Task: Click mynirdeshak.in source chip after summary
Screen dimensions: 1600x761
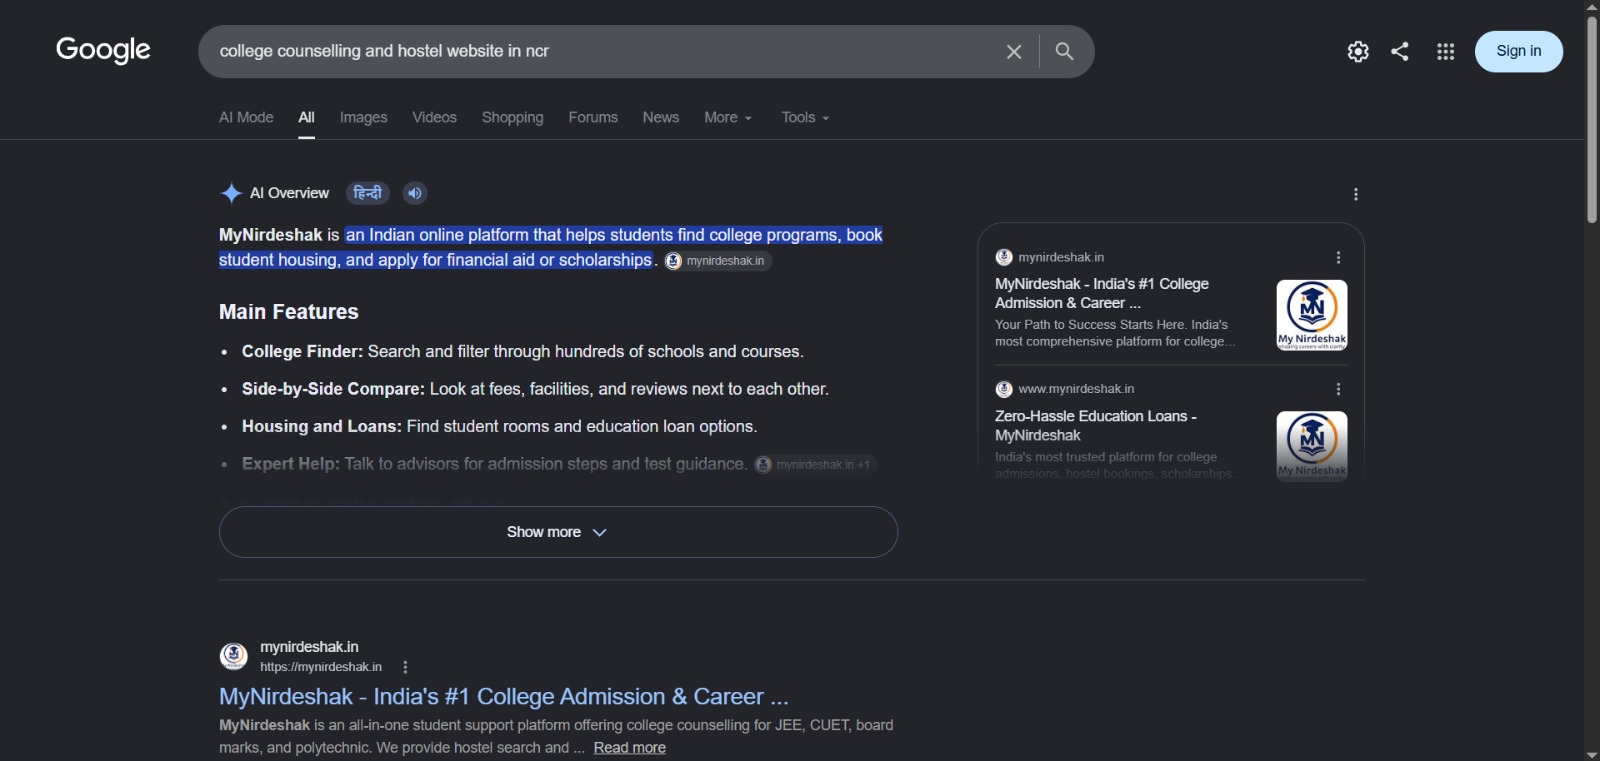Action: coord(718,261)
